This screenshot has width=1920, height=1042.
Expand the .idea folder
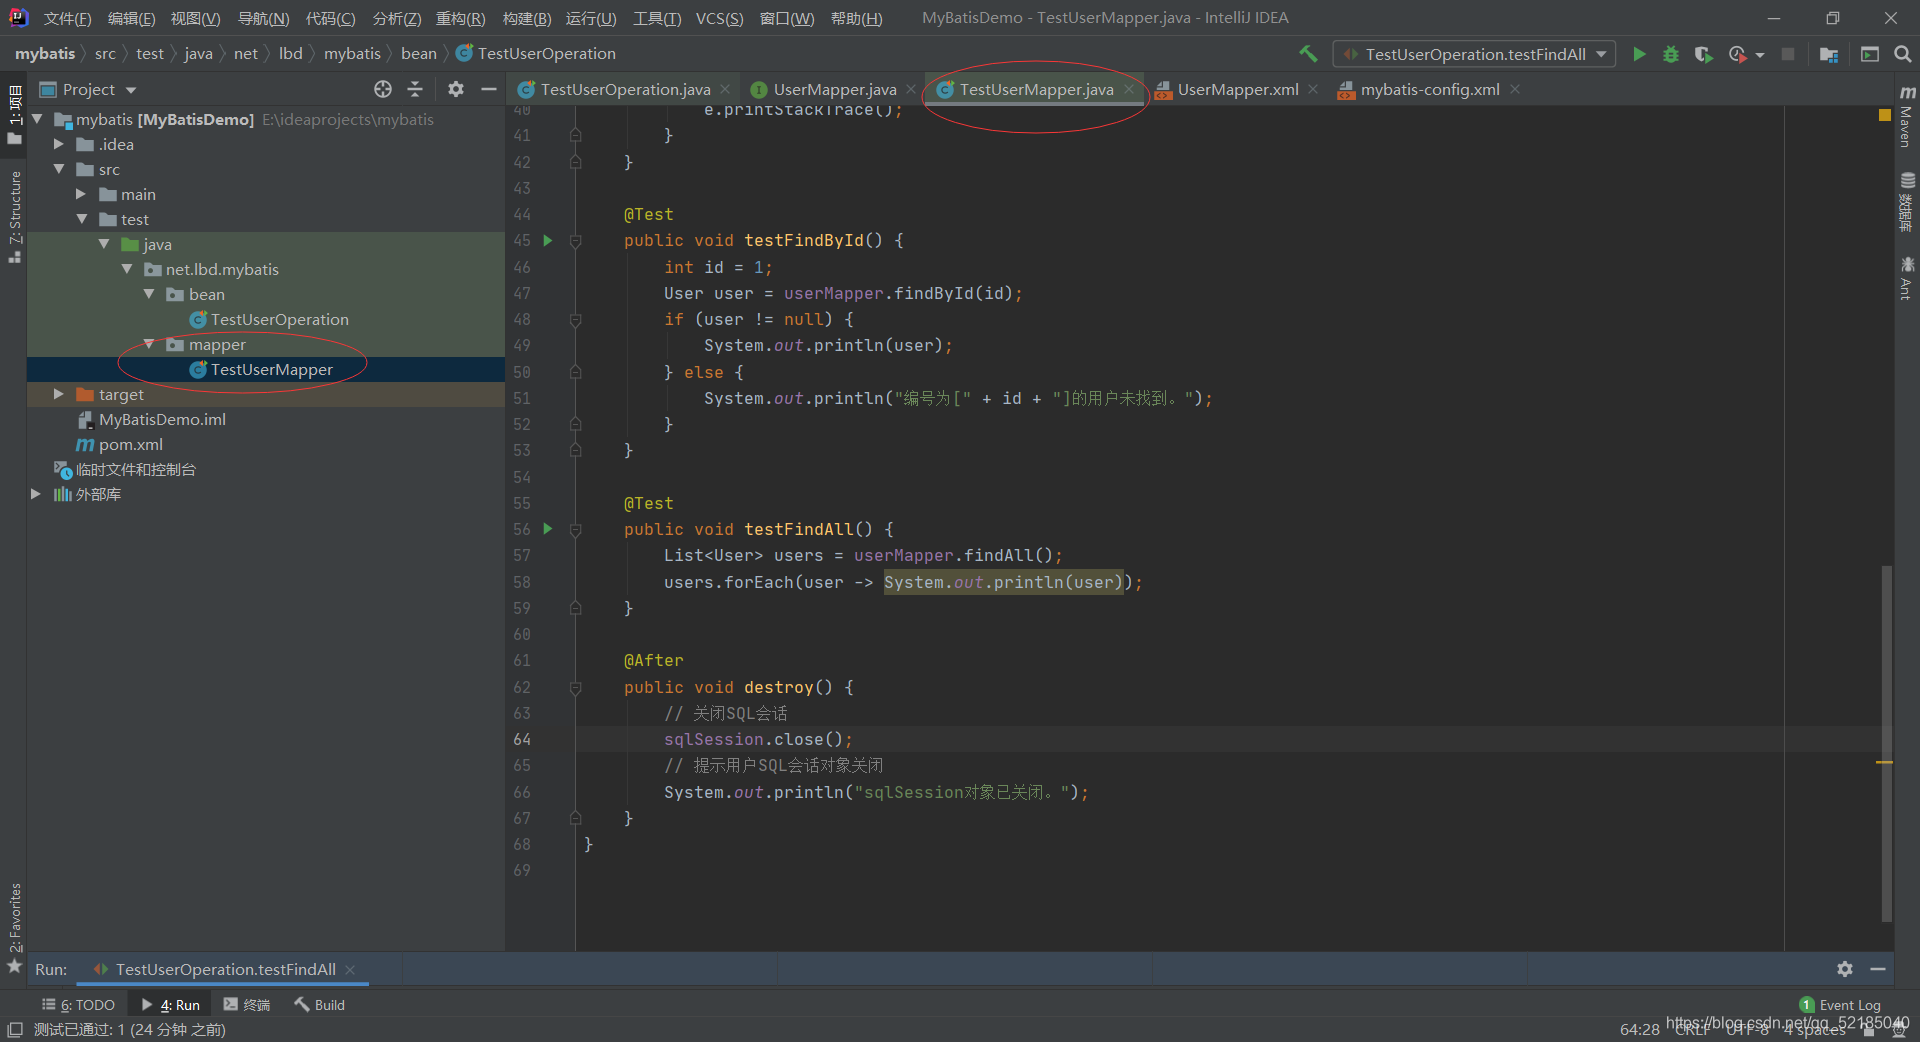pyautogui.click(x=59, y=144)
